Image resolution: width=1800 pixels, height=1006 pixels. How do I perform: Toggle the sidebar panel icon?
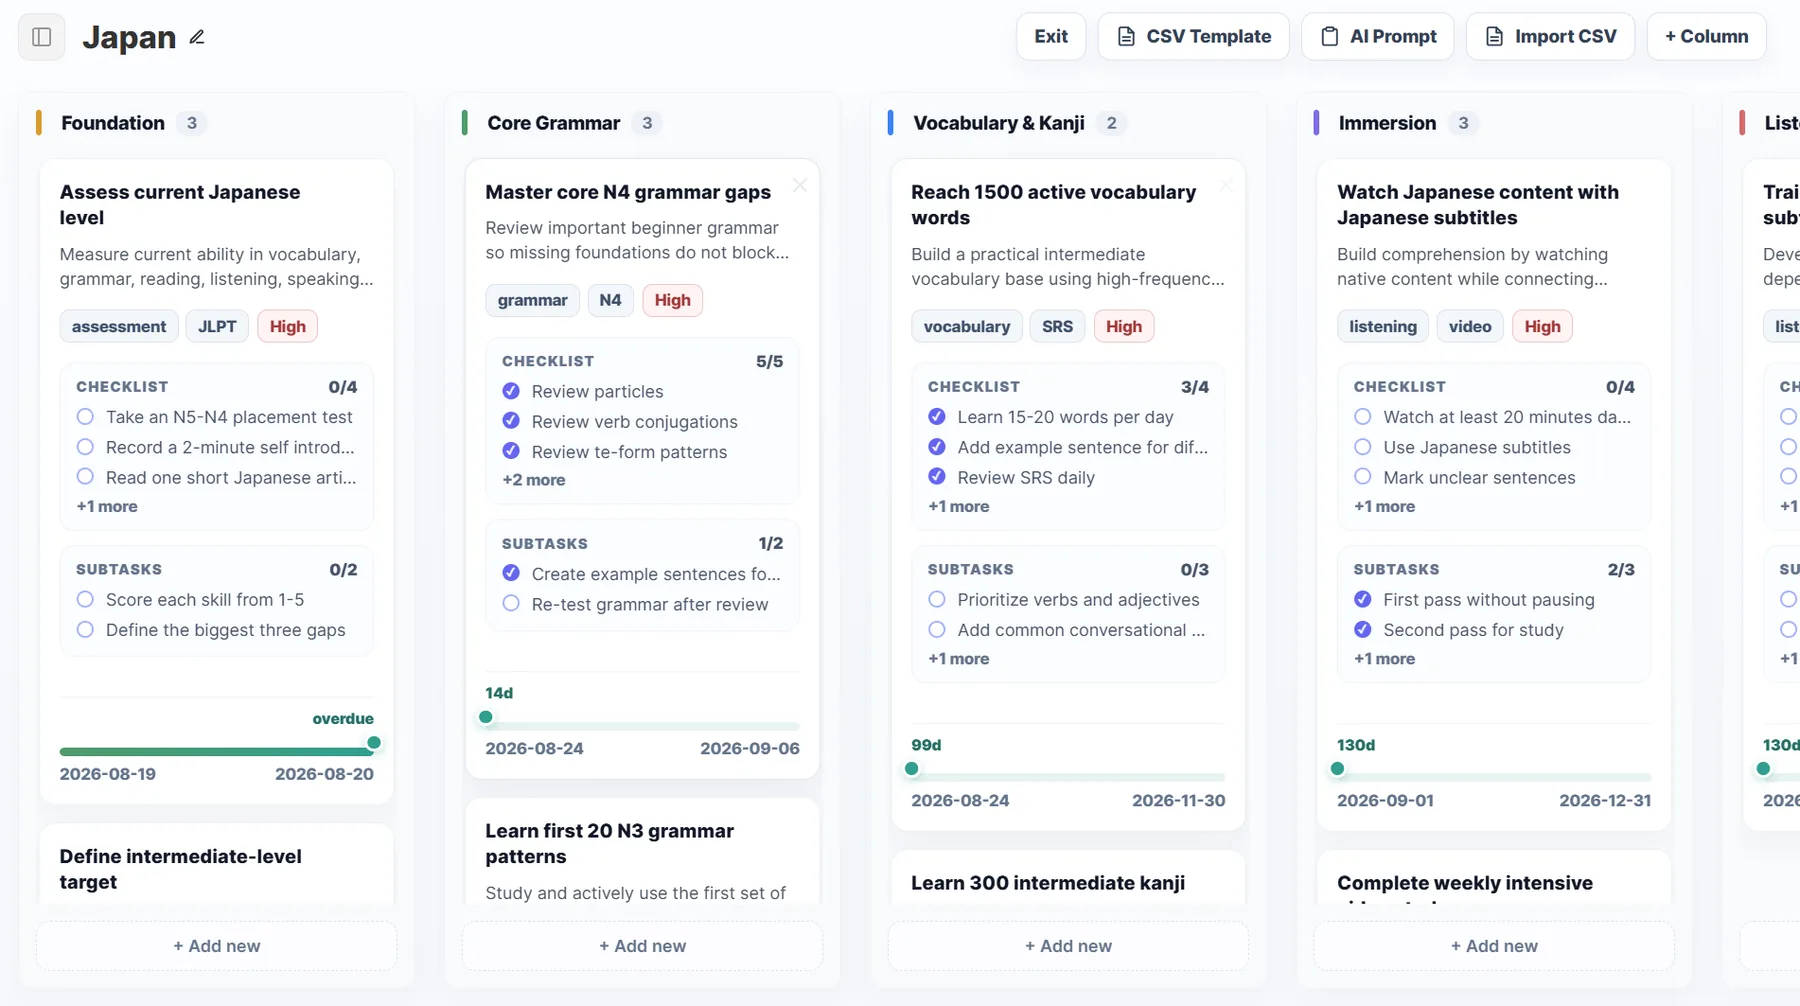[42, 37]
